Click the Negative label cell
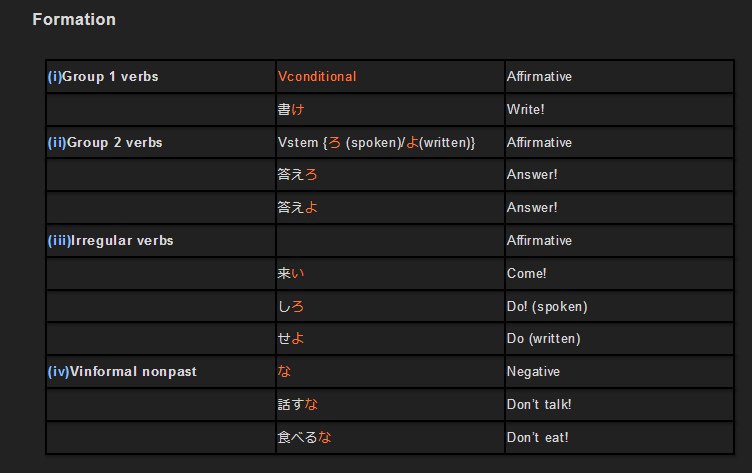 tap(619, 372)
